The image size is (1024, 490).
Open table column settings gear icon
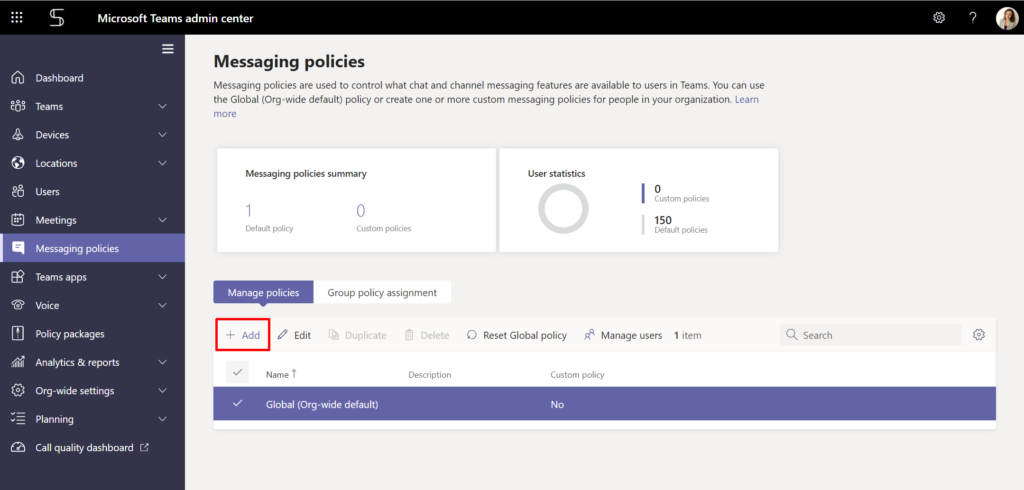[978, 335]
